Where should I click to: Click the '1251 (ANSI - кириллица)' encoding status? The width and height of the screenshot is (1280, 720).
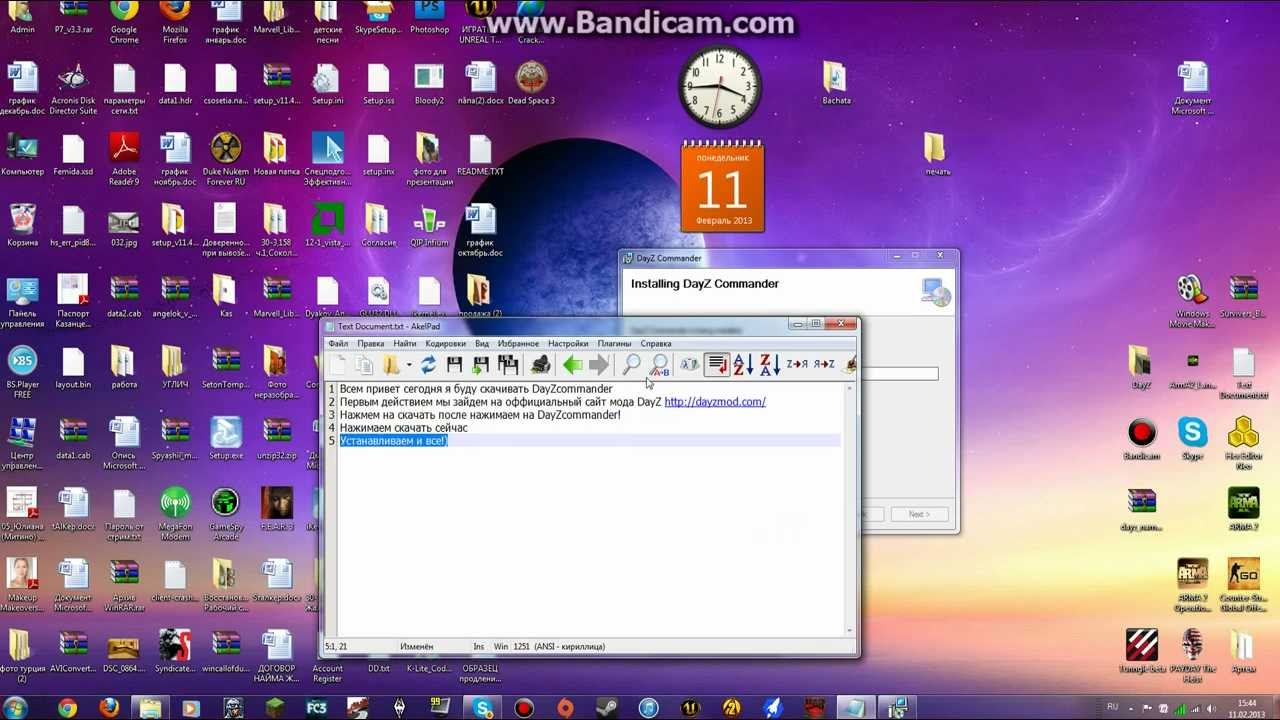pos(559,646)
